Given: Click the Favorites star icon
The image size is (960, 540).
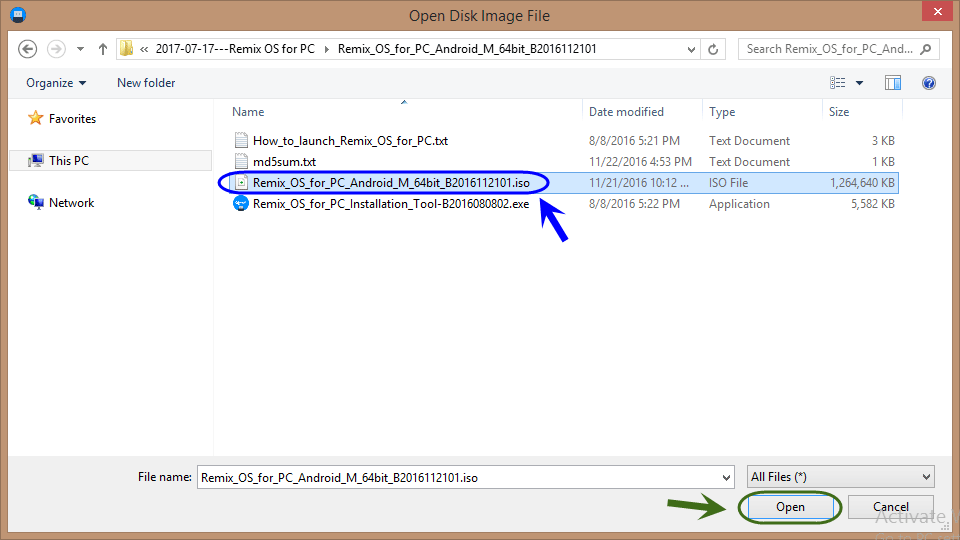Looking at the screenshot, I should [36, 118].
